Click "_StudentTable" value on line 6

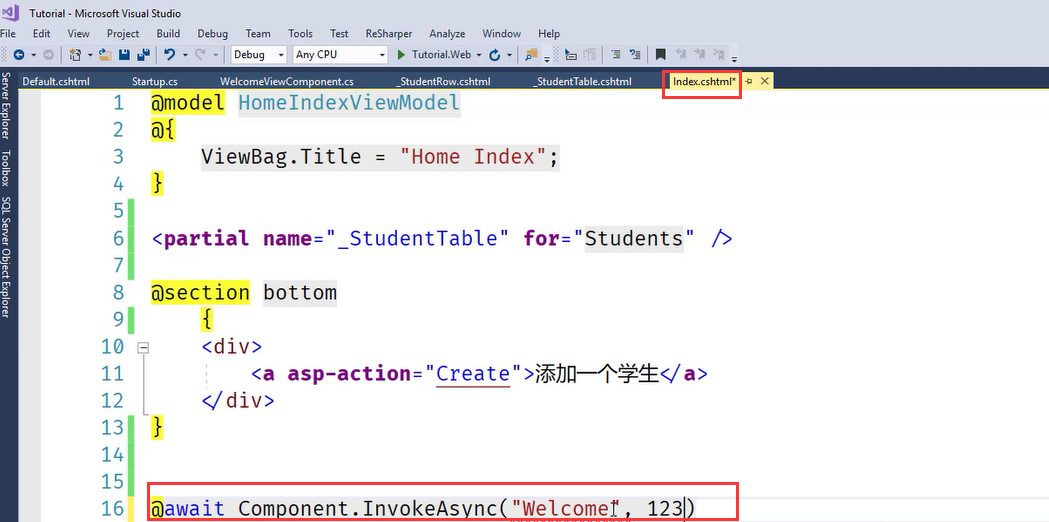point(418,238)
